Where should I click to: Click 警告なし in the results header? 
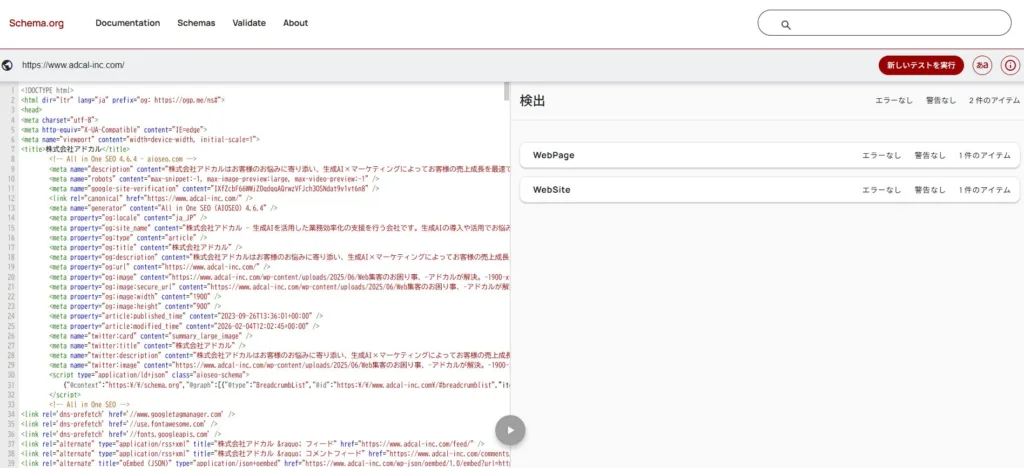point(941,101)
